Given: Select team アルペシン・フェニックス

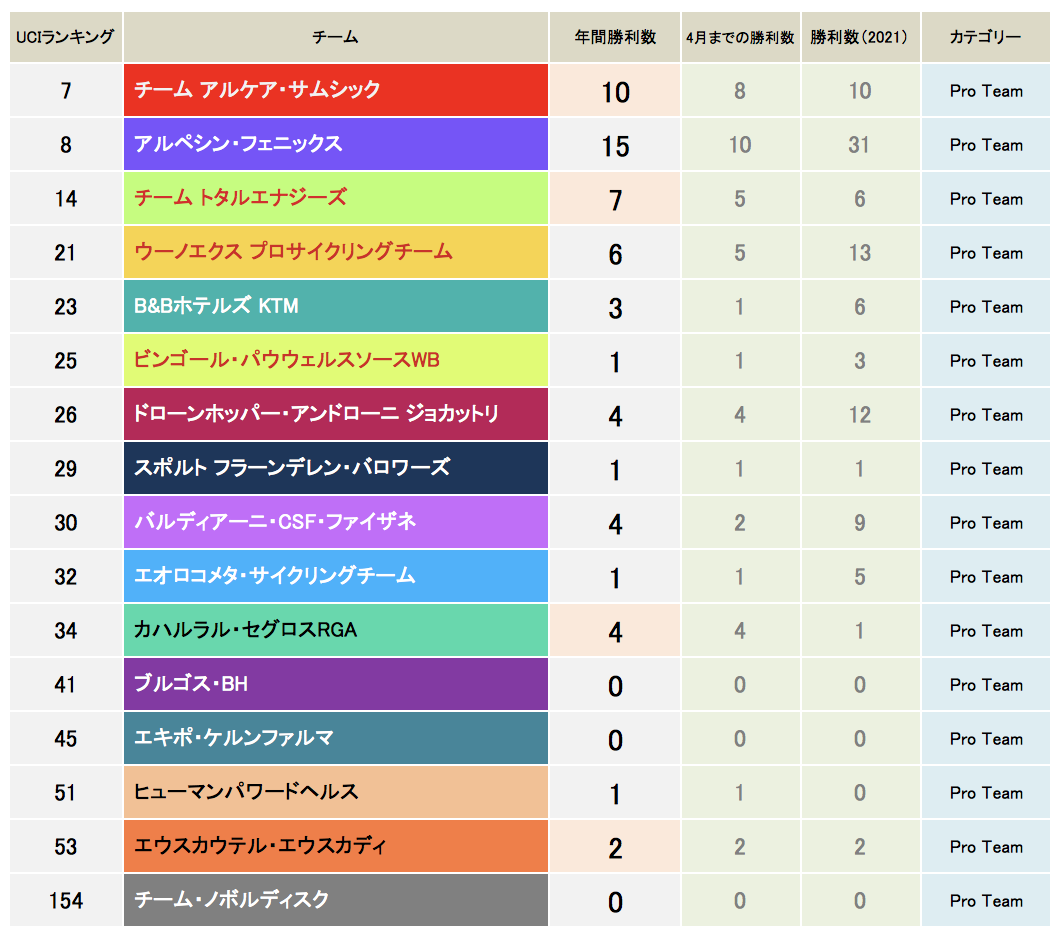Looking at the screenshot, I should tap(335, 144).
